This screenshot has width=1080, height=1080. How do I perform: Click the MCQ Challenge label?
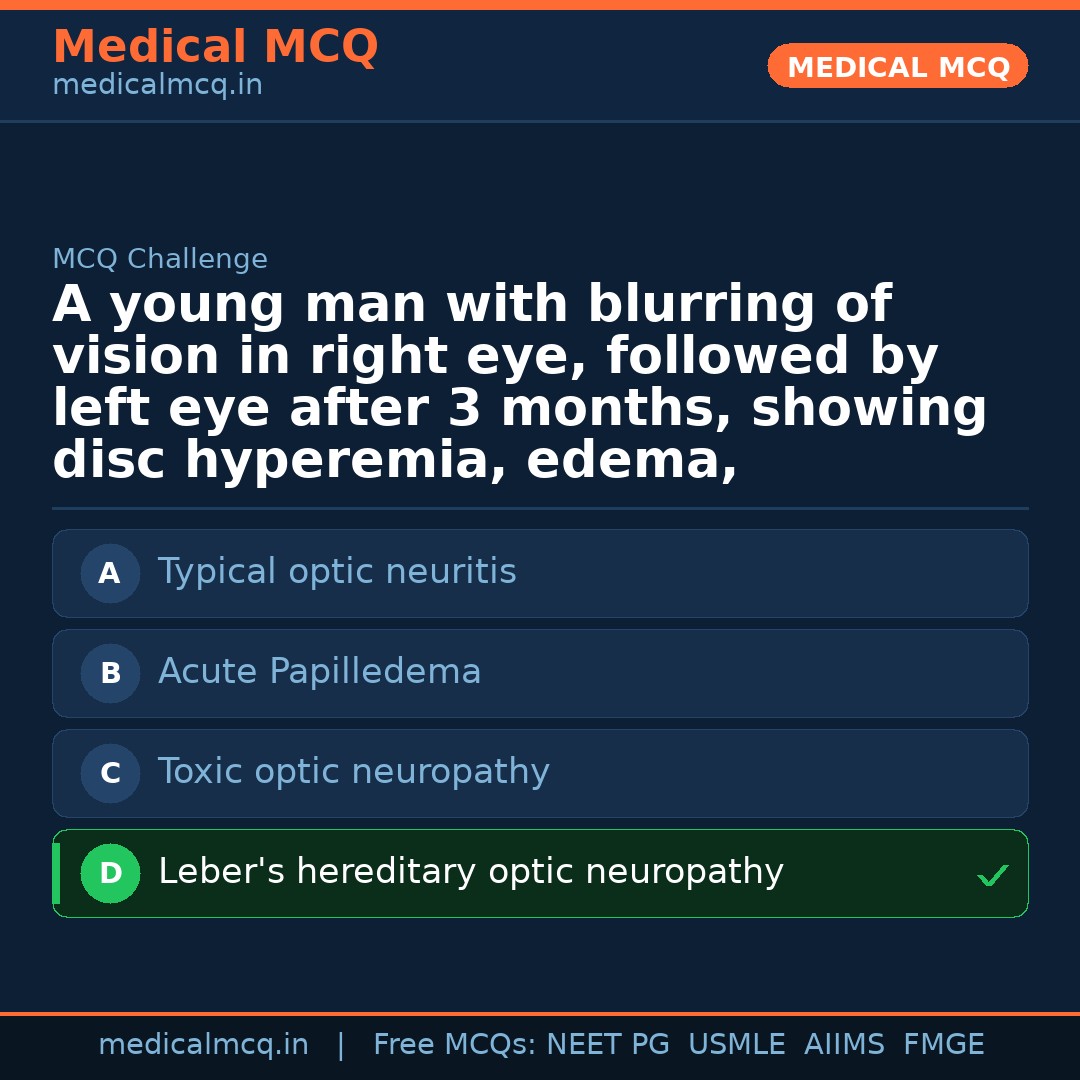point(160,260)
